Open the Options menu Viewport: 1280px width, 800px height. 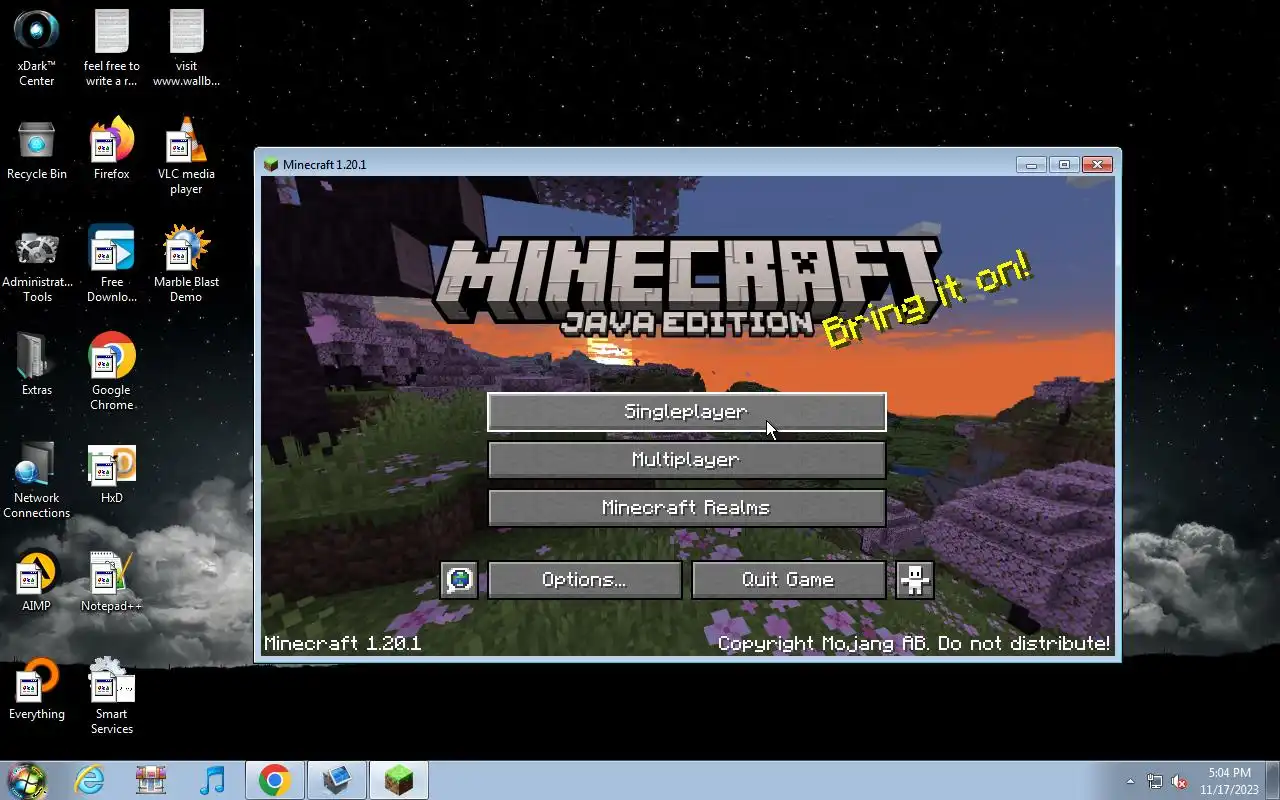tap(584, 580)
